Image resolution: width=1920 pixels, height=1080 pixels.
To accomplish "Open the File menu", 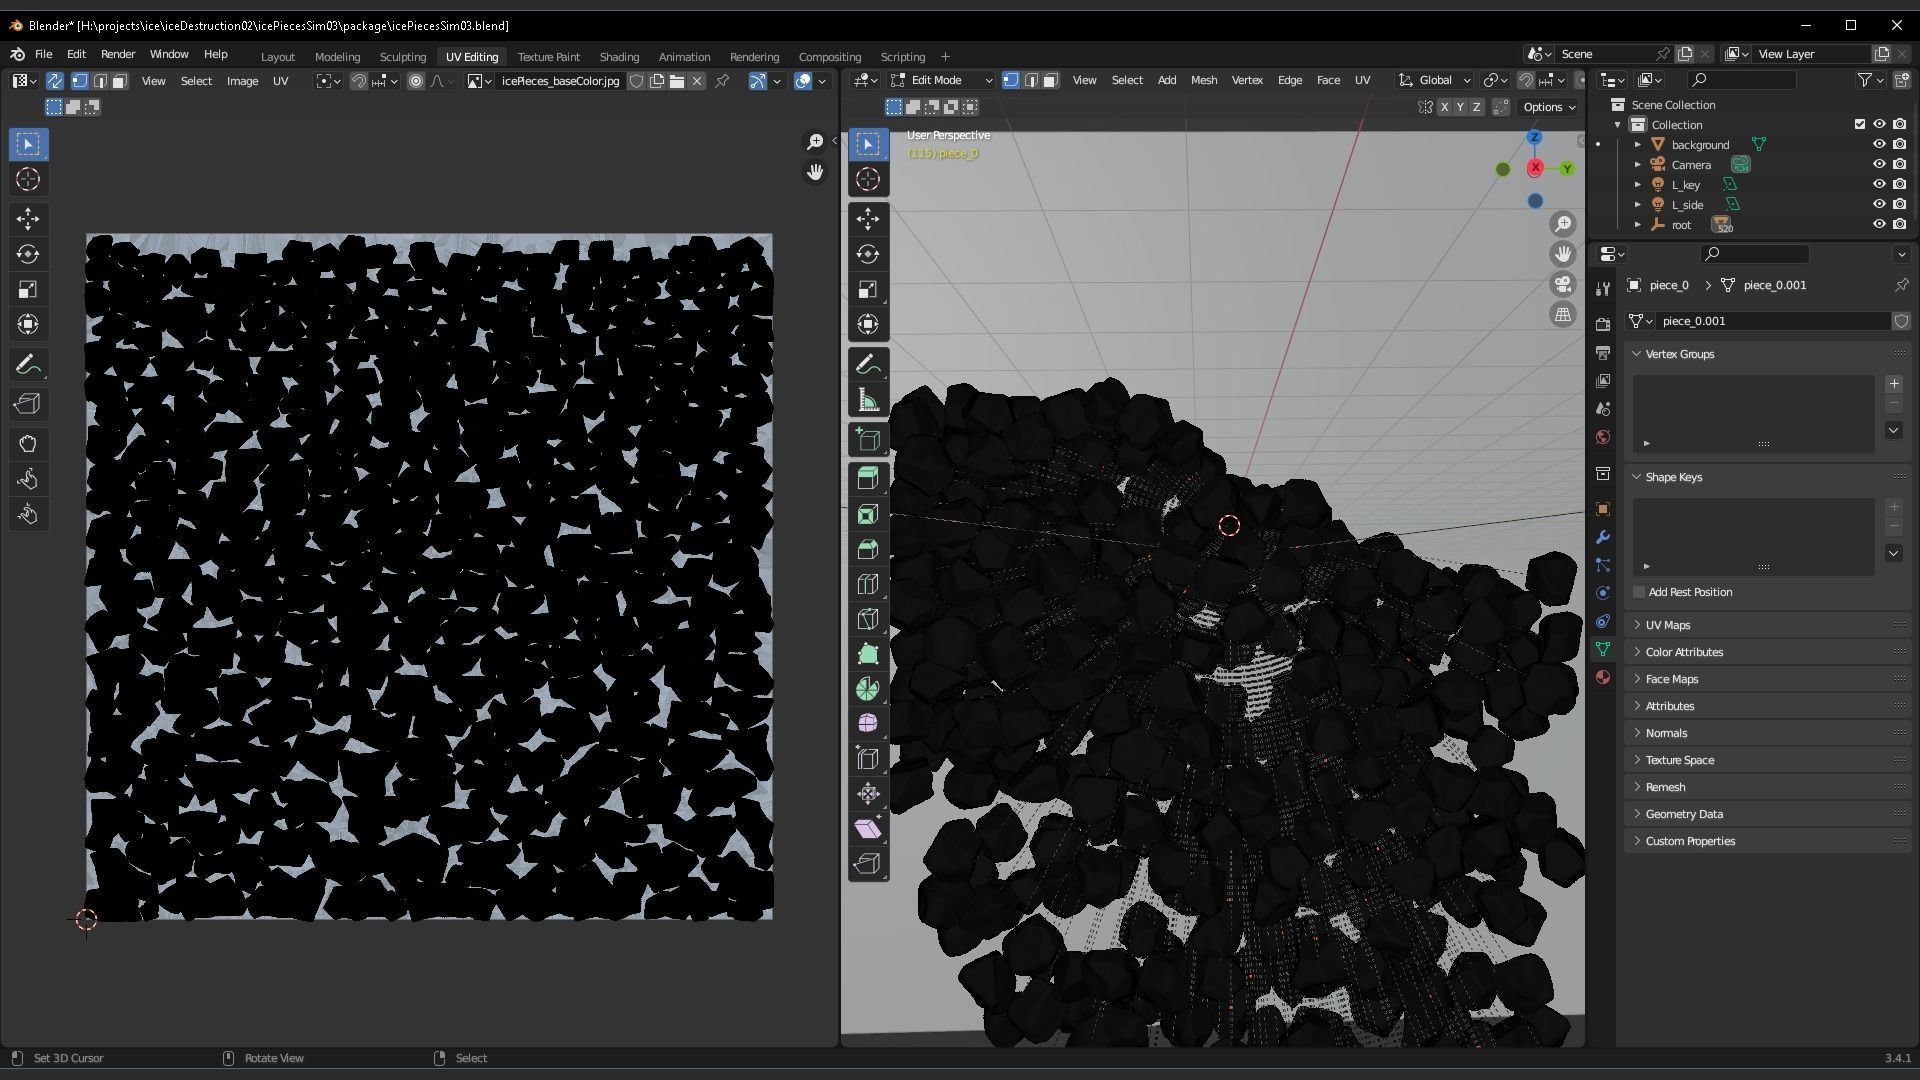I will (43, 54).
